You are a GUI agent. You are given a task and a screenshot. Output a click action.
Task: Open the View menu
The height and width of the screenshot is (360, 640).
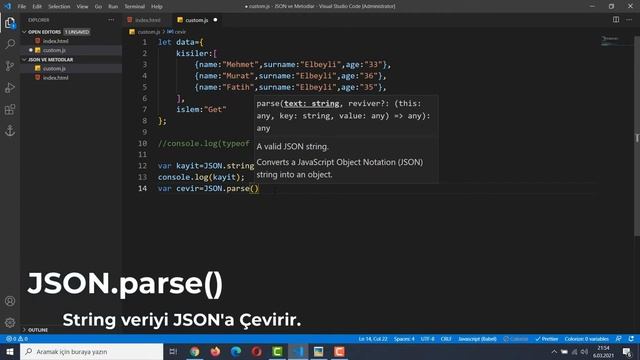click(82, 6)
